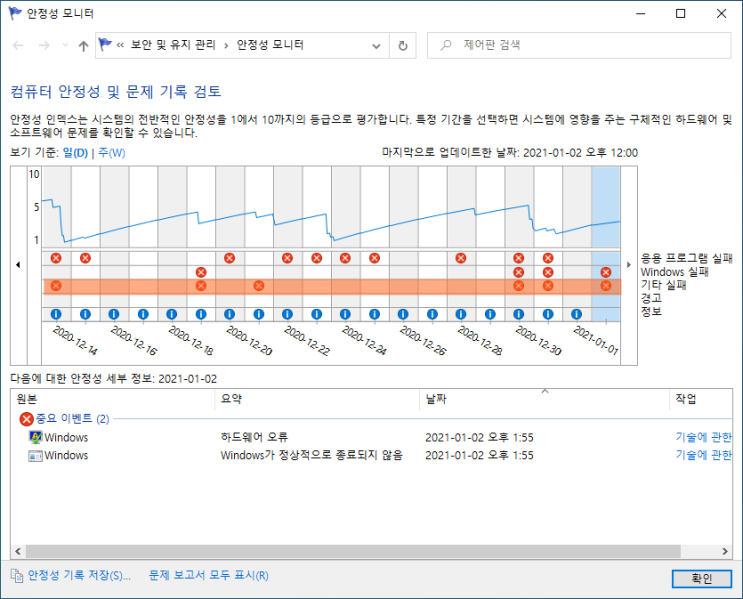
Task: Open 기술에 관한 link for abnormal shutdown row
Action: 704,455
